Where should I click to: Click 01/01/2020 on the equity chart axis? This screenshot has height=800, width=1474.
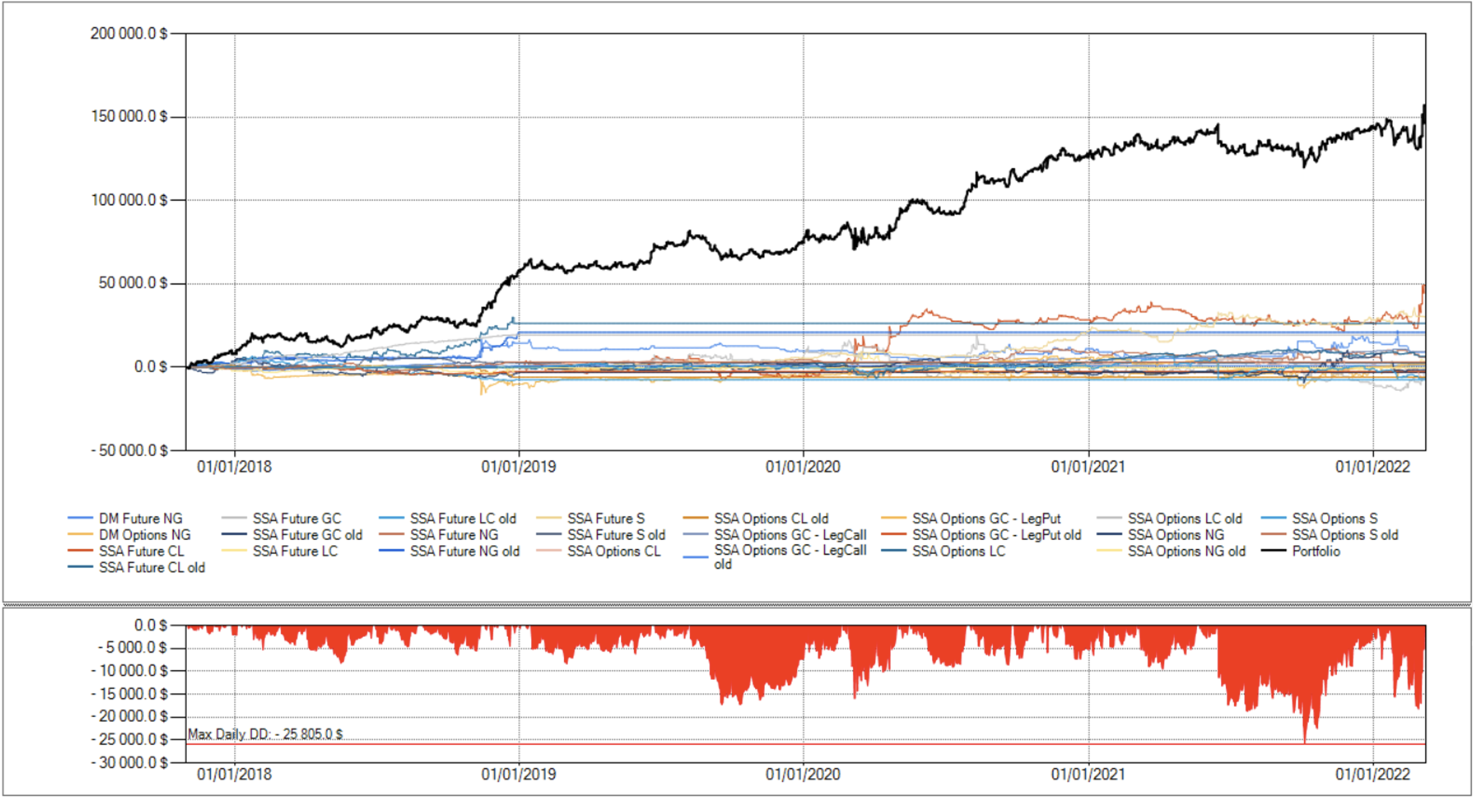click(x=804, y=465)
